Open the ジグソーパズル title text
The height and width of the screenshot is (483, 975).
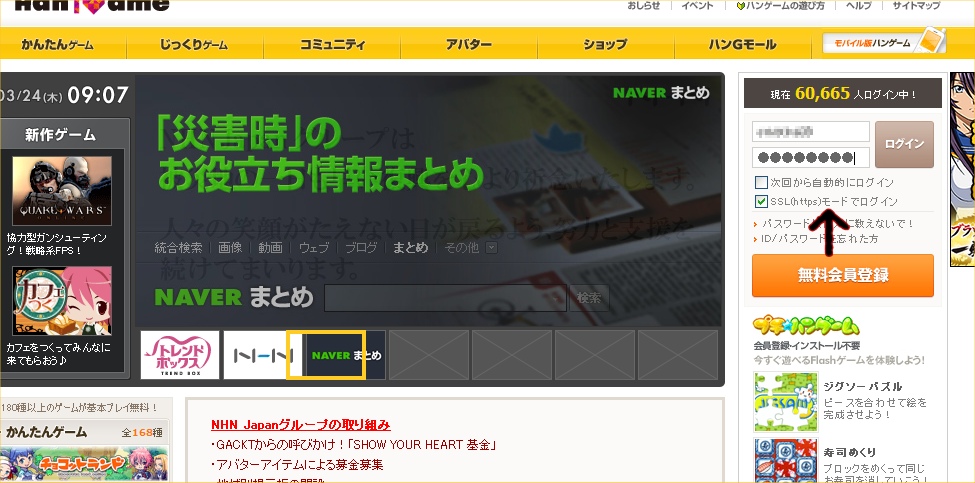click(862, 387)
